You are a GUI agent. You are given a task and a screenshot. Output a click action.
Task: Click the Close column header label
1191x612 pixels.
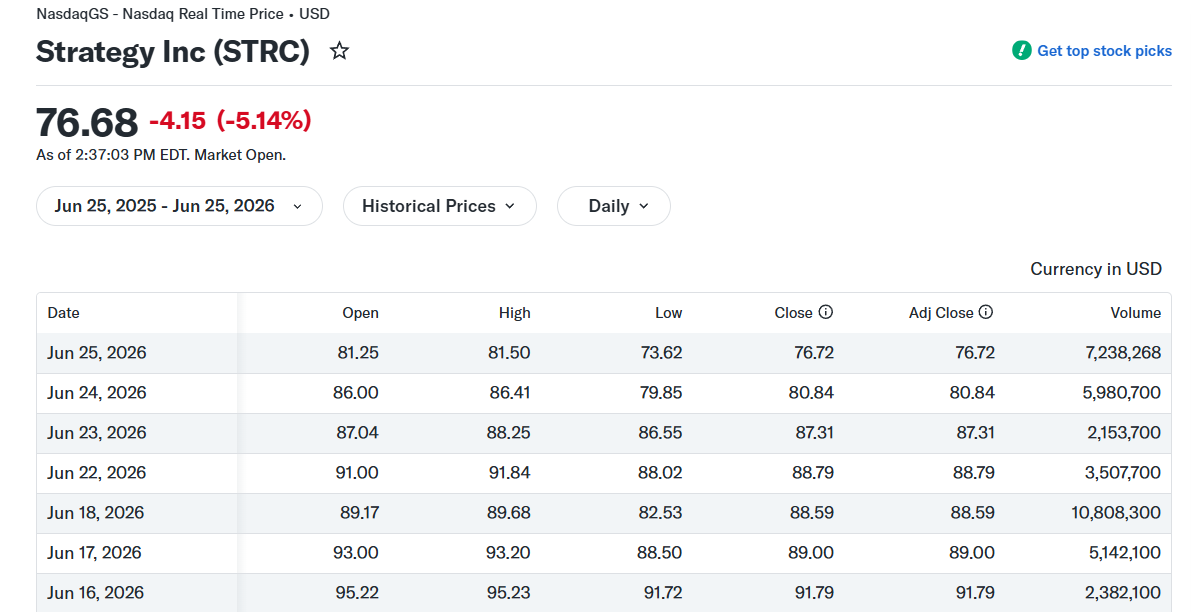[x=794, y=313]
